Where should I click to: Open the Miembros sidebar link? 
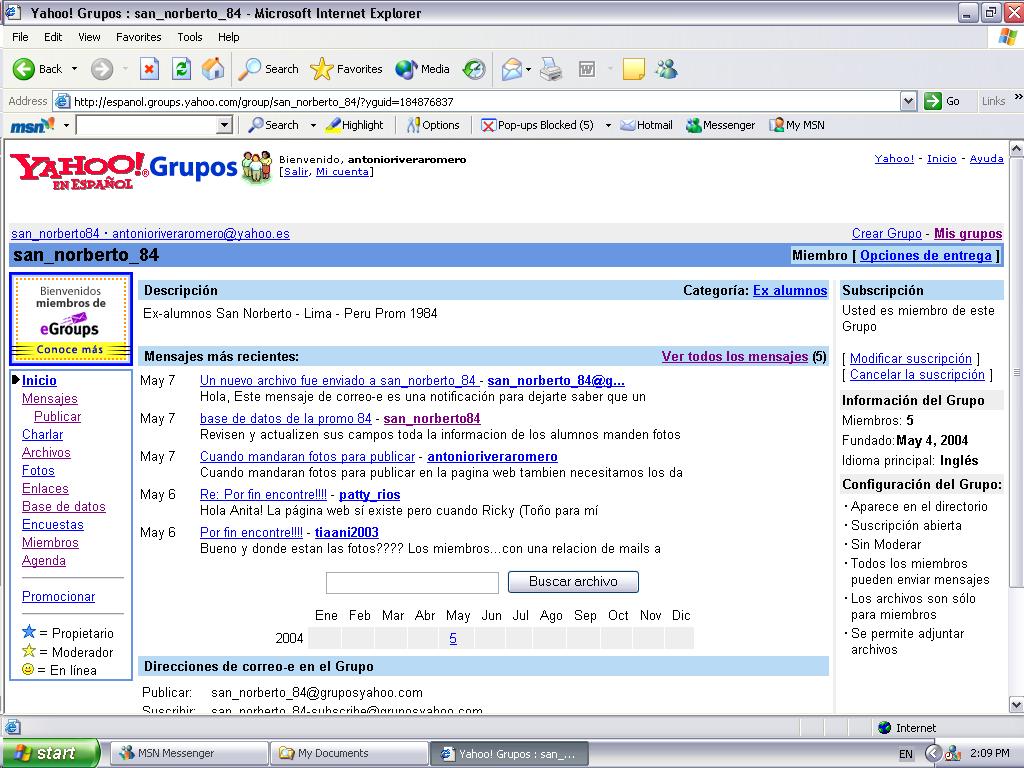[50, 542]
